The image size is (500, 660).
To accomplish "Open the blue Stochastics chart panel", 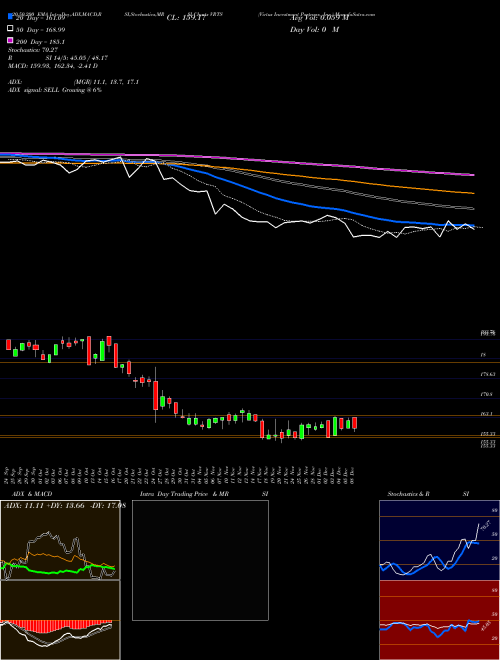I will pyautogui.click(x=439, y=540).
